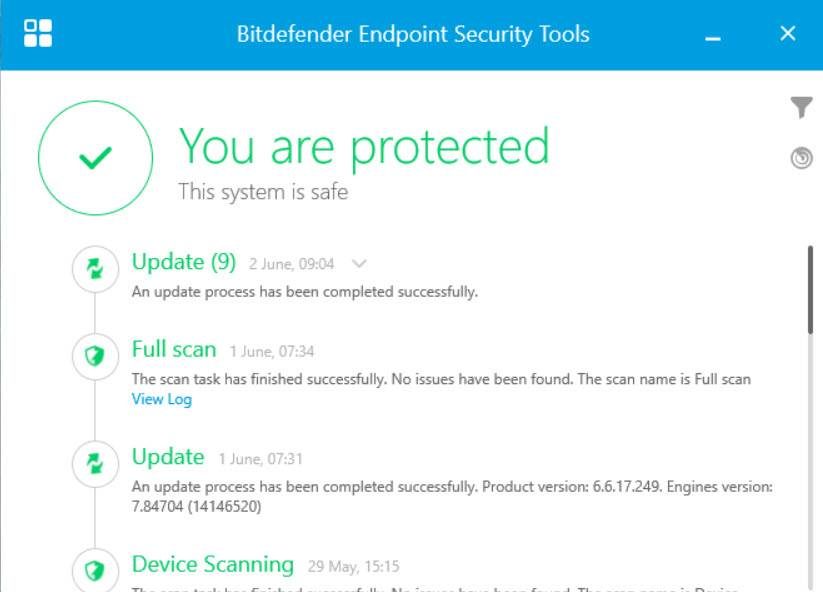The width and height of the screenshot is (823, 592).
Task: Click the vertical scrollbar thumb
Action: tap(810, 290)
